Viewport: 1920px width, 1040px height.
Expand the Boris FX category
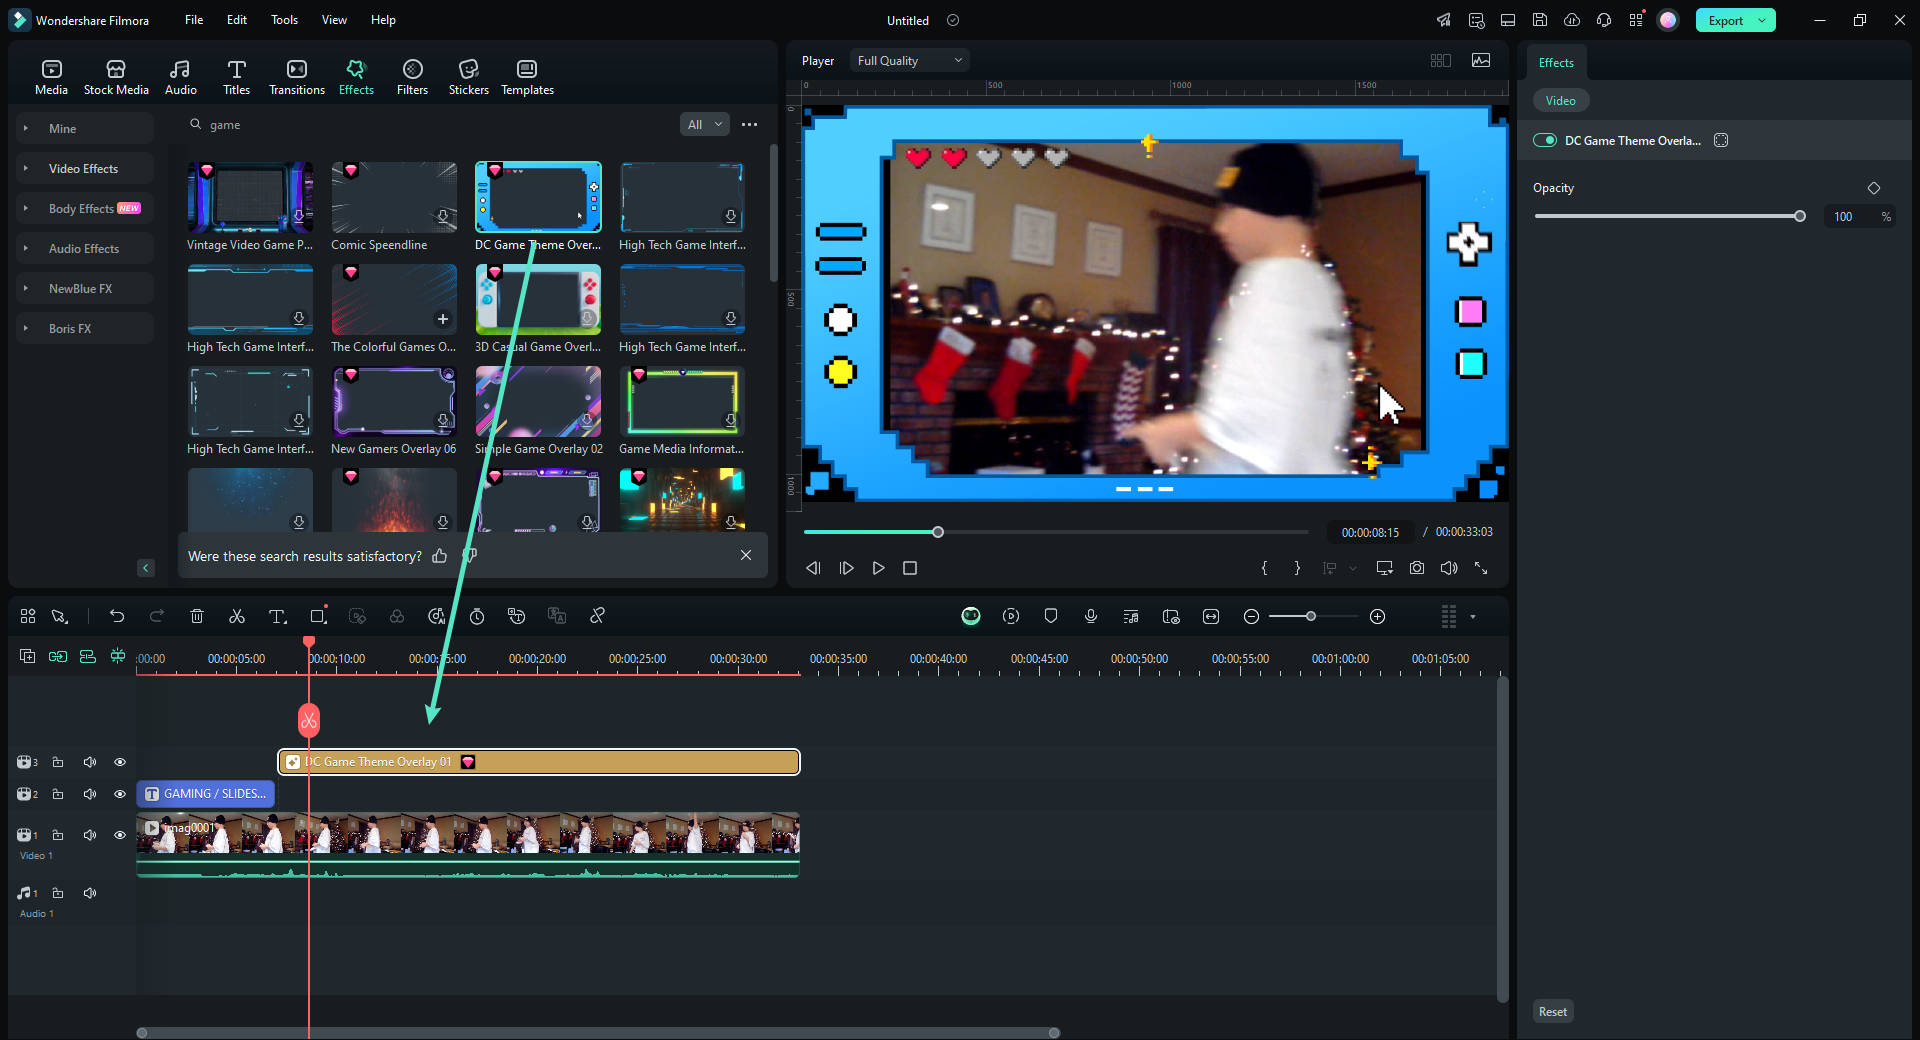[85, 328]
